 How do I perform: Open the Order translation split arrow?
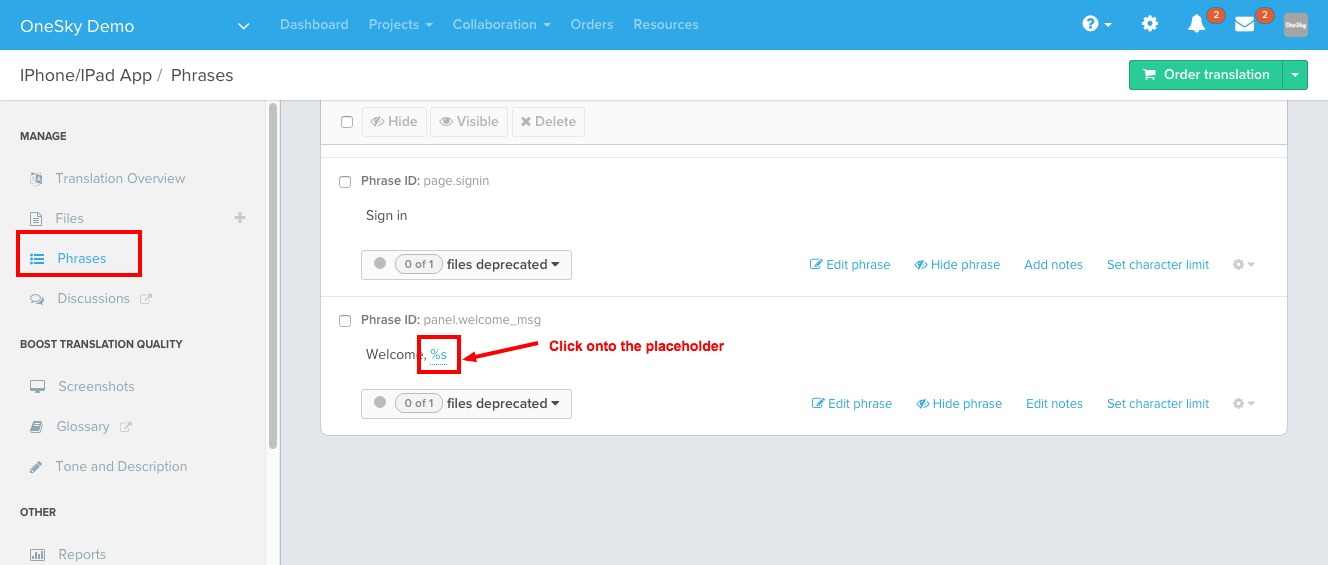1295,75
